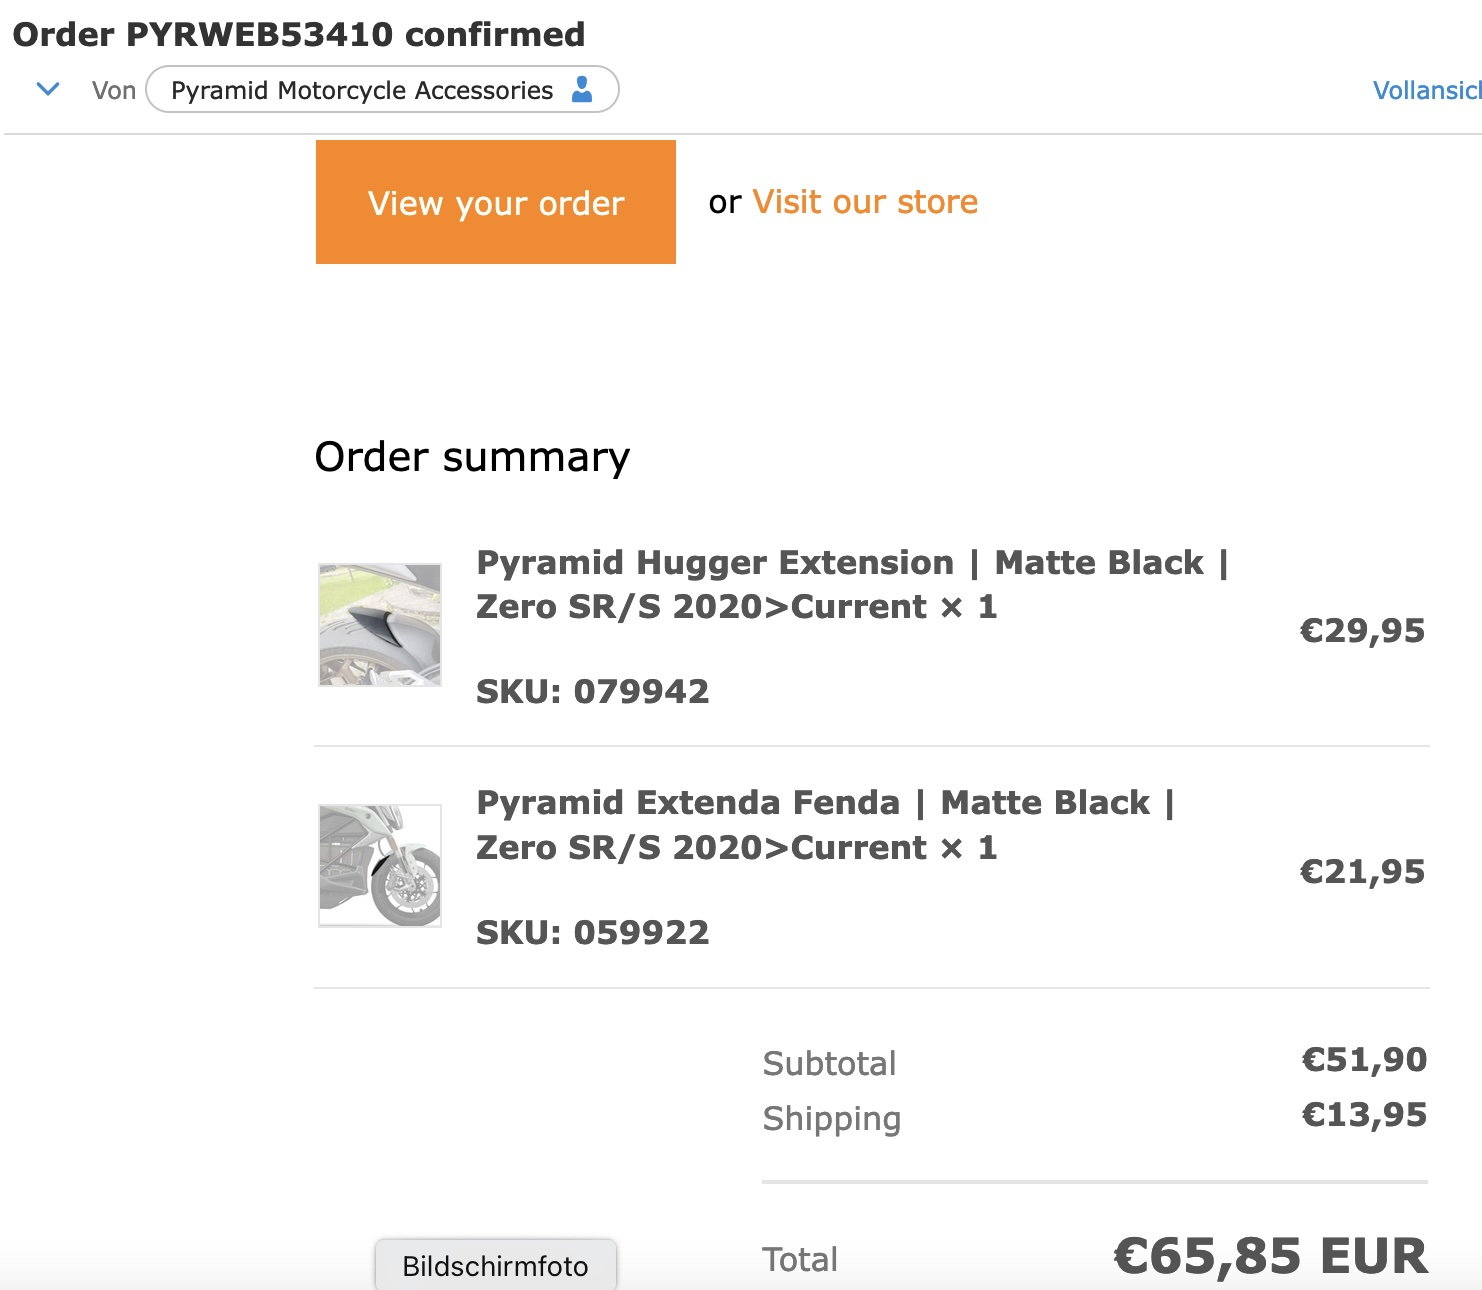1482x1290 pixels.
Task: Click the €65,85 EUR total amount
Action: tap(1271, 1257)
